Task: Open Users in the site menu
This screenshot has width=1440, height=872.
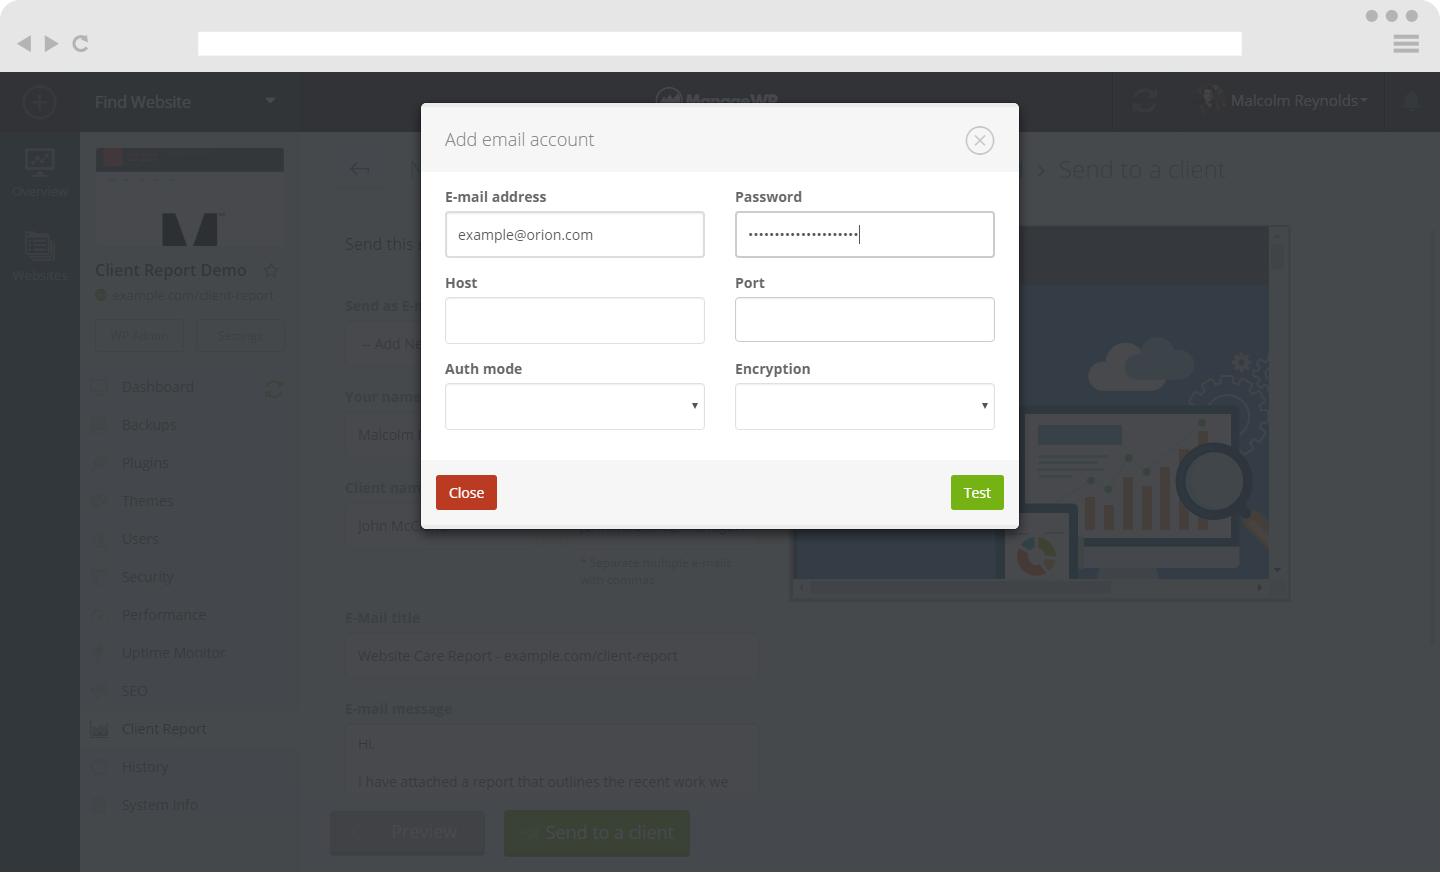Action: coord(140,539)
